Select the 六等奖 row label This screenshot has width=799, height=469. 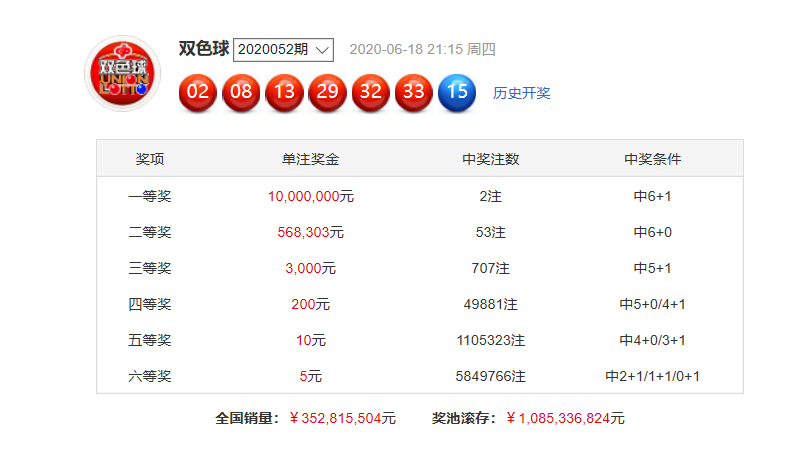pyautogui.click(x=150, y=376)
